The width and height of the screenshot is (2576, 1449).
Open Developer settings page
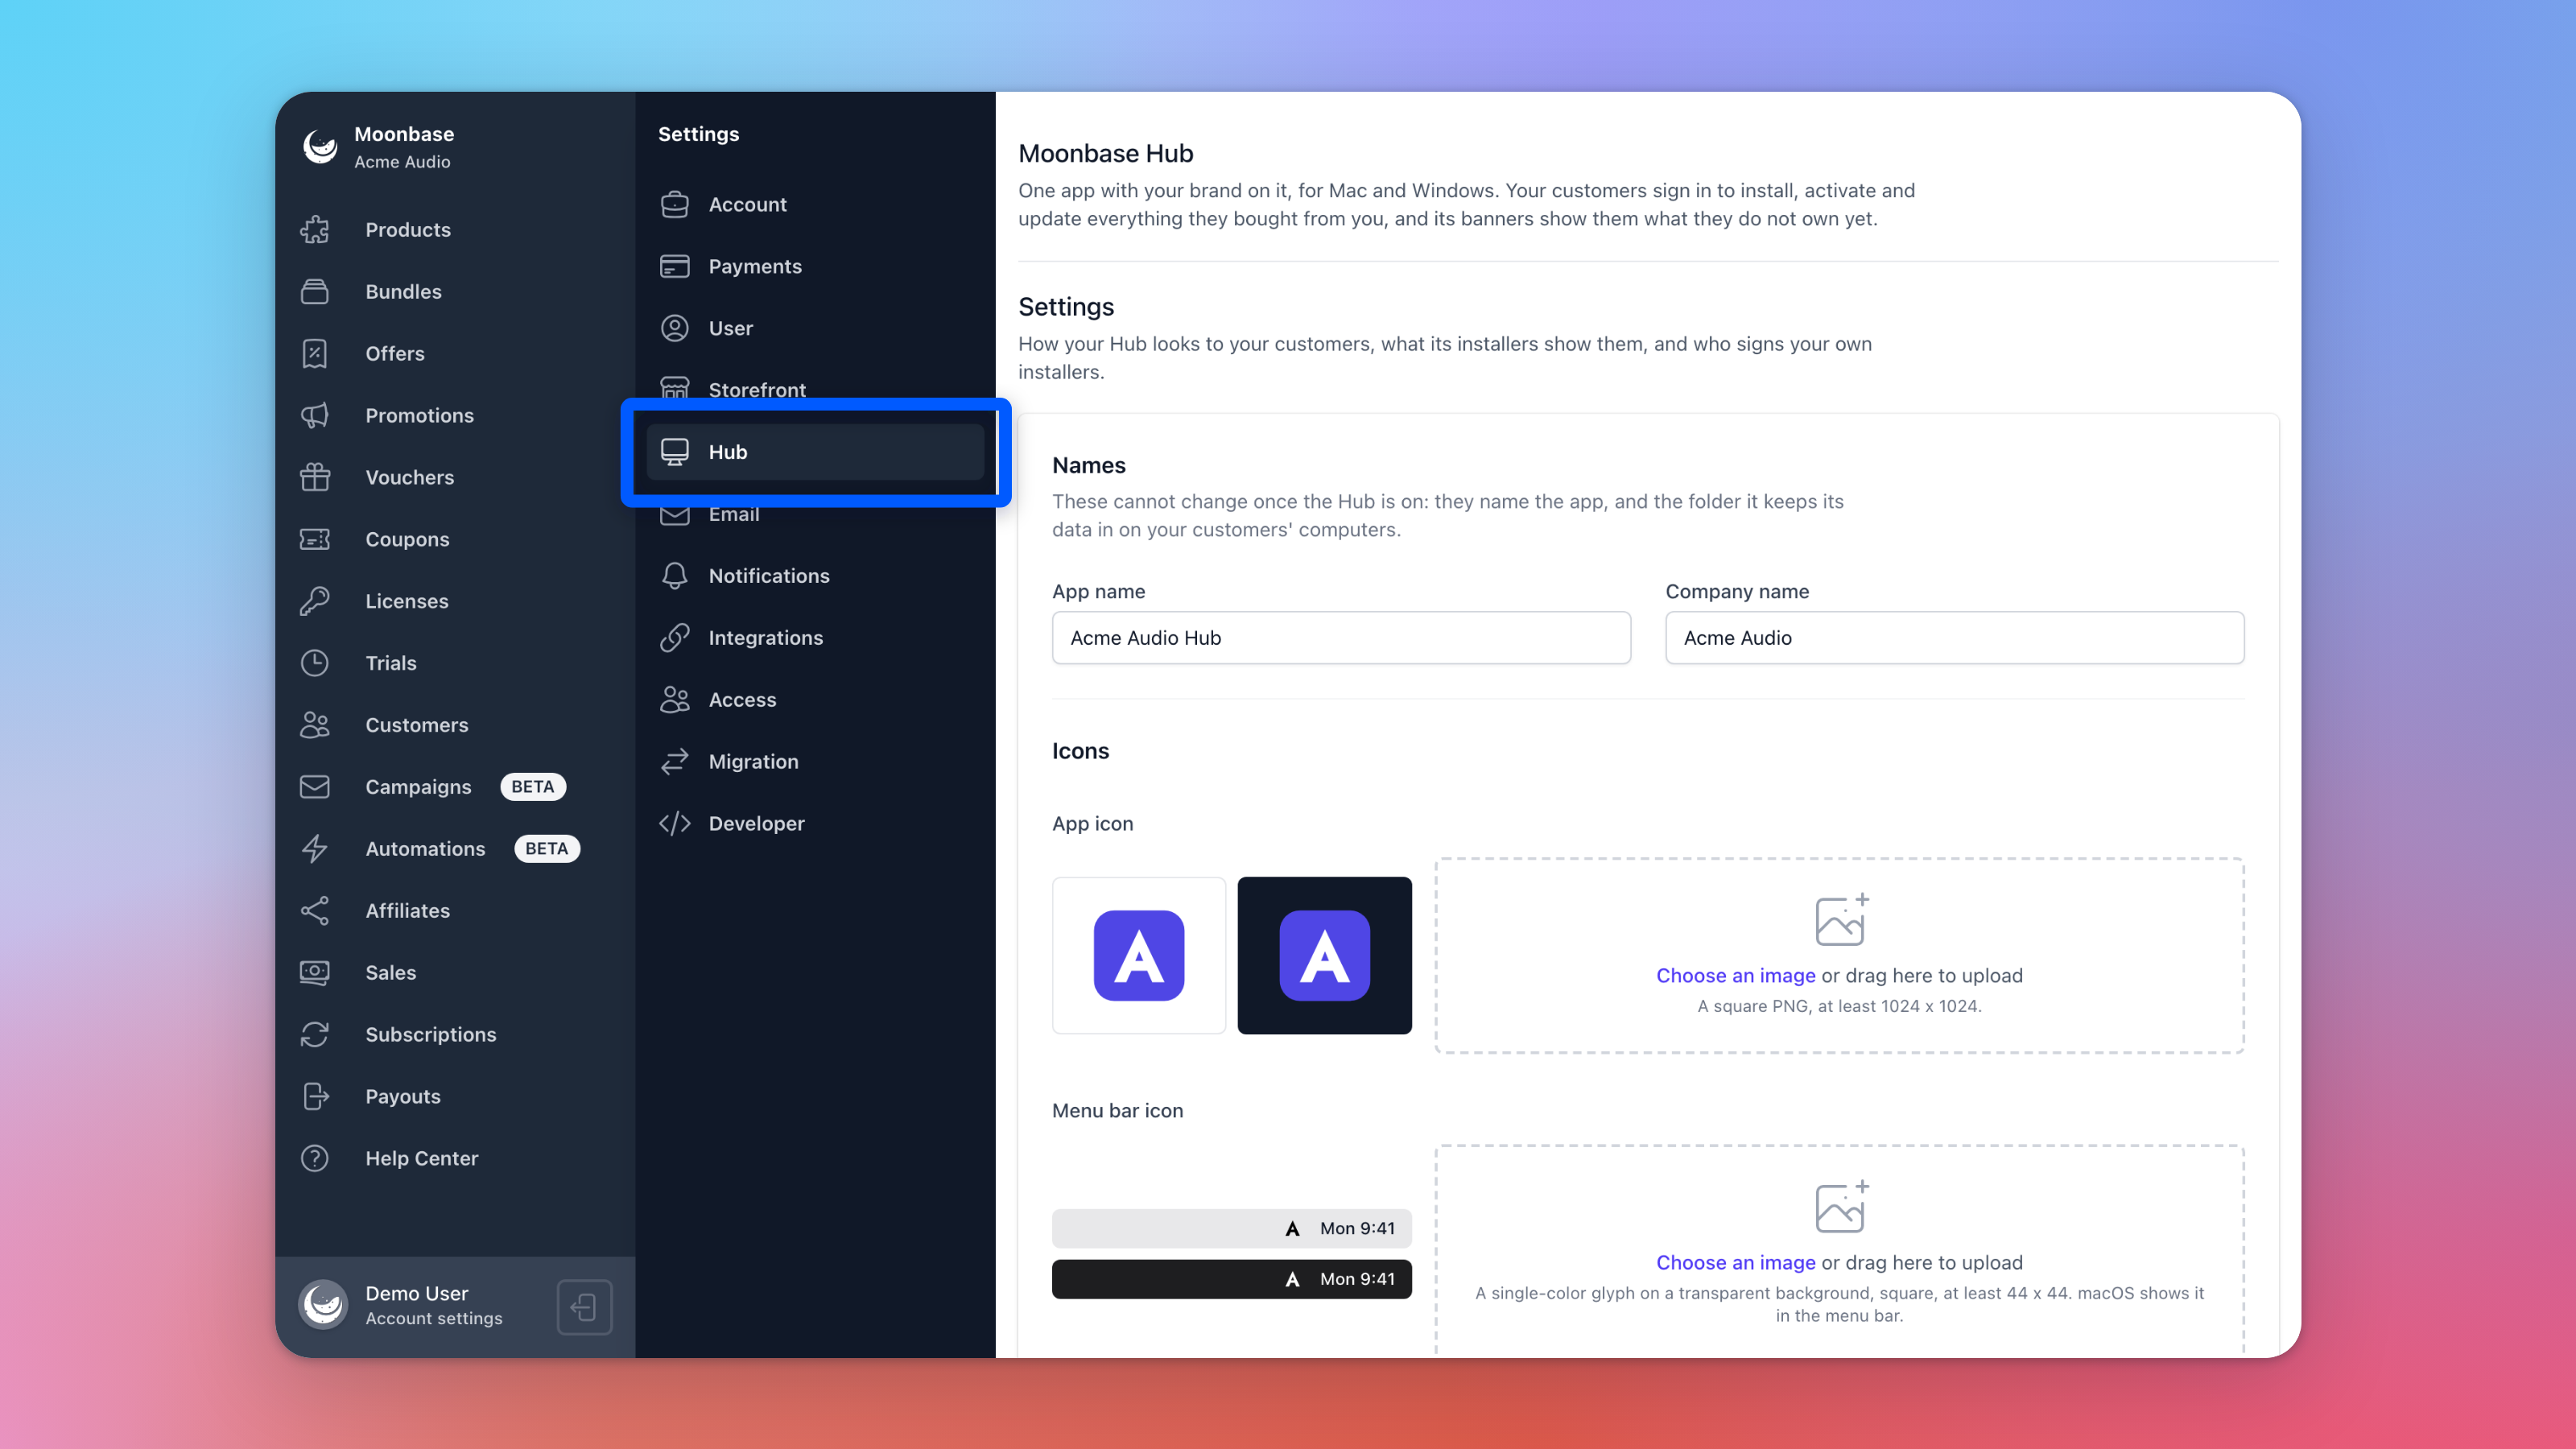pyautogui.click(x=815, y=824)
